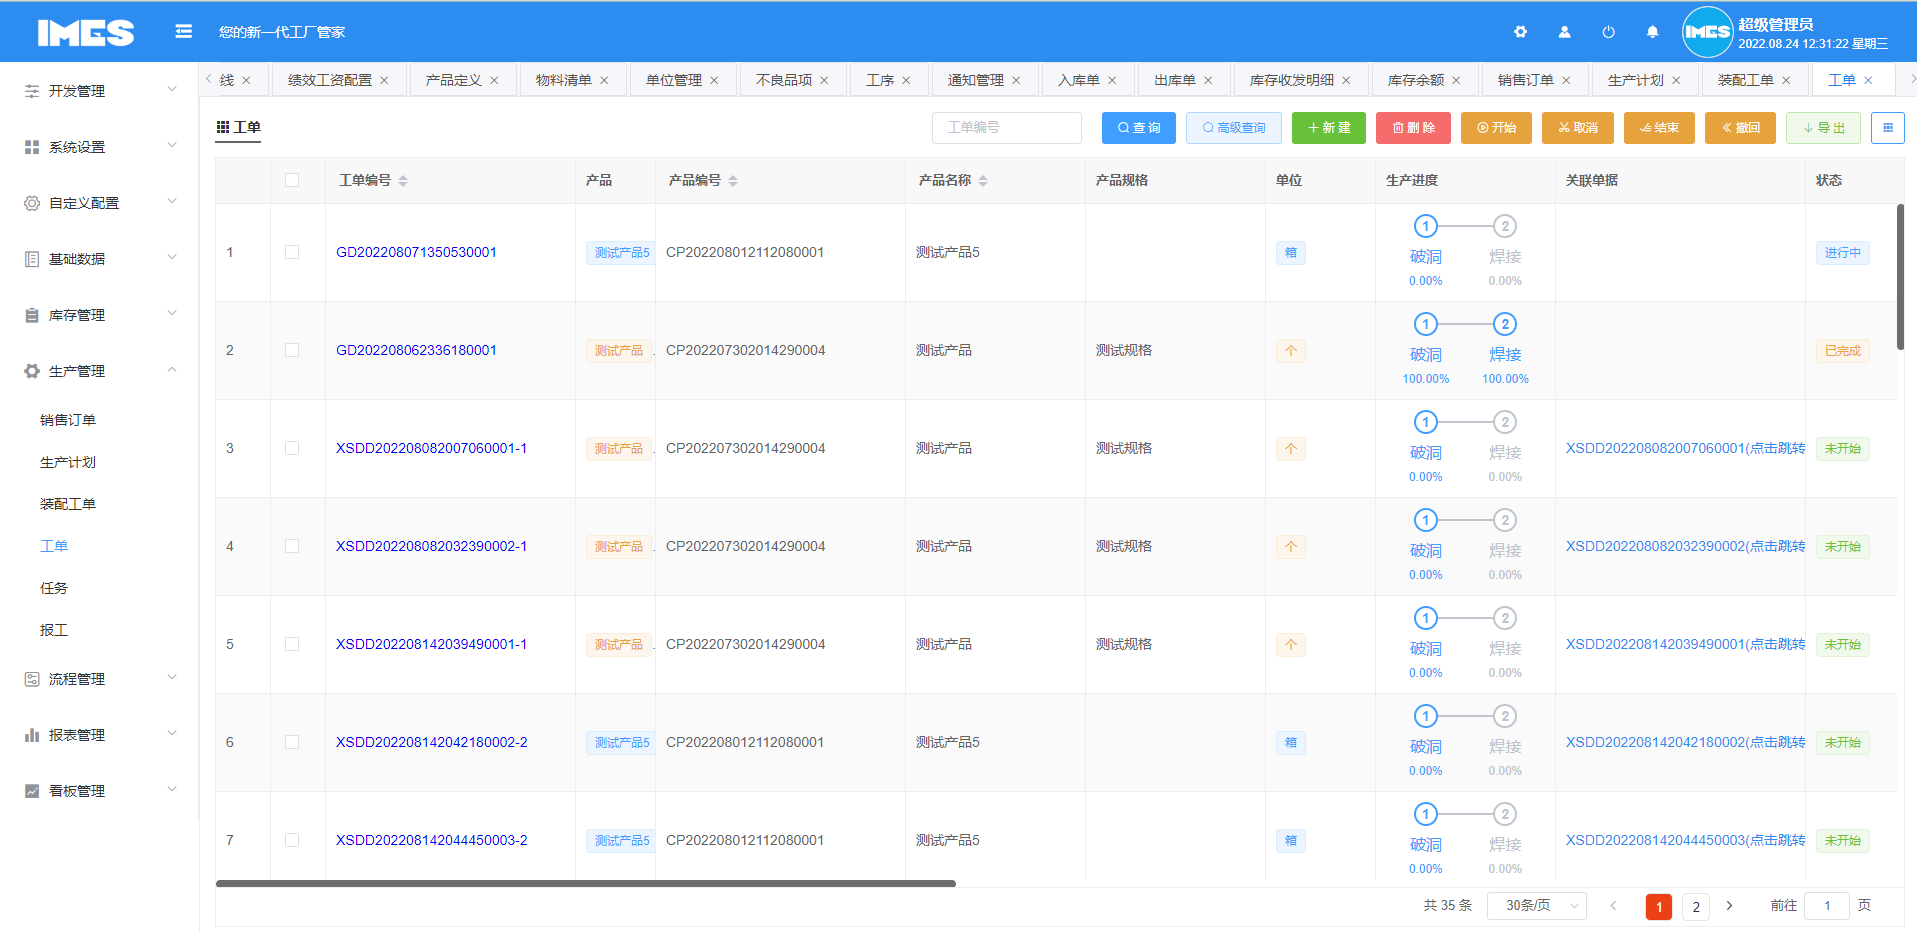Check row GD202208071350530001
Viewport: 1917px width, 933px height.
(292, 252)
